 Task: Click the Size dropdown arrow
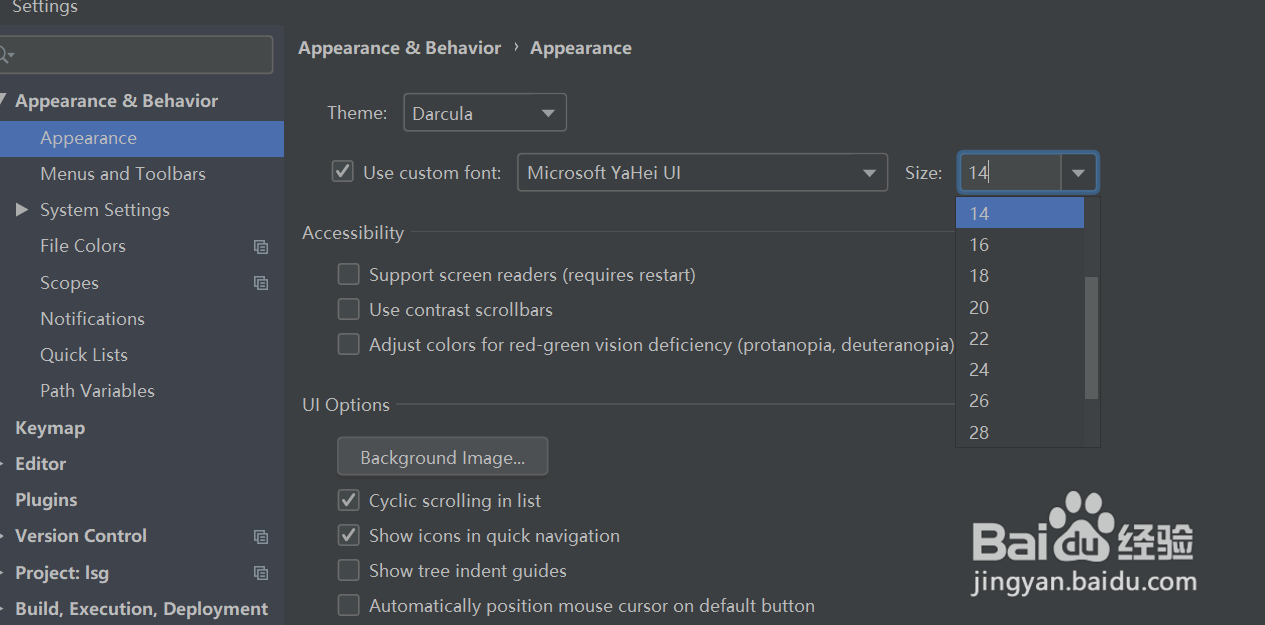pos(1078,173)
